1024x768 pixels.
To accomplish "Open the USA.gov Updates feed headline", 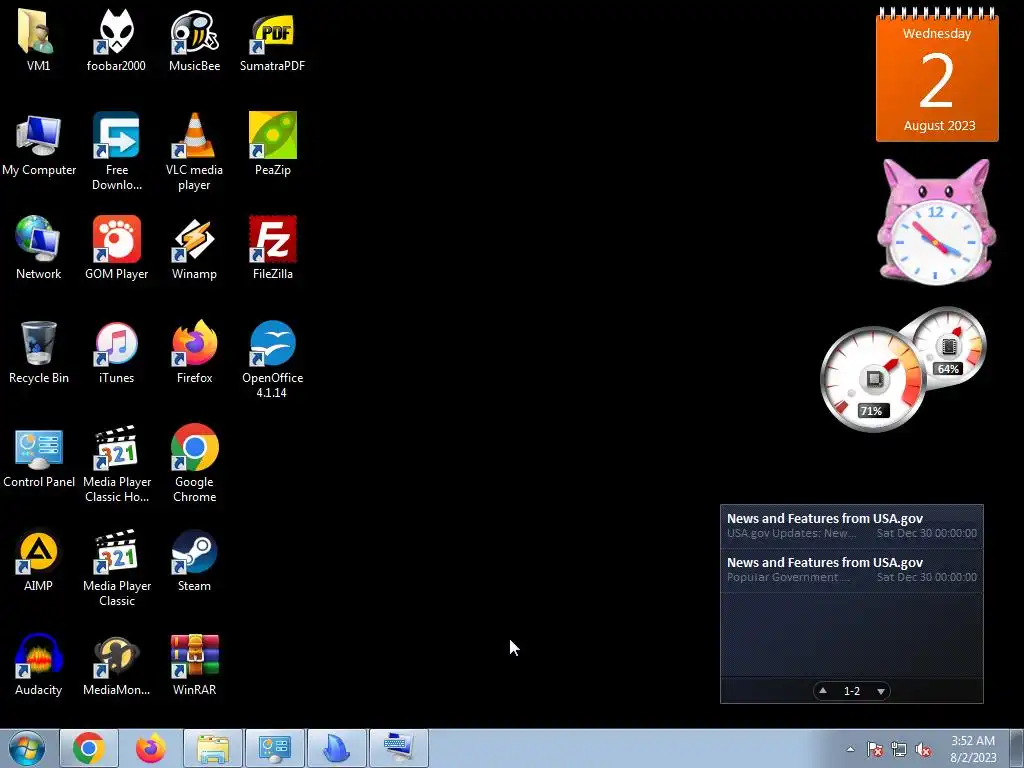I will coord(852,526).
